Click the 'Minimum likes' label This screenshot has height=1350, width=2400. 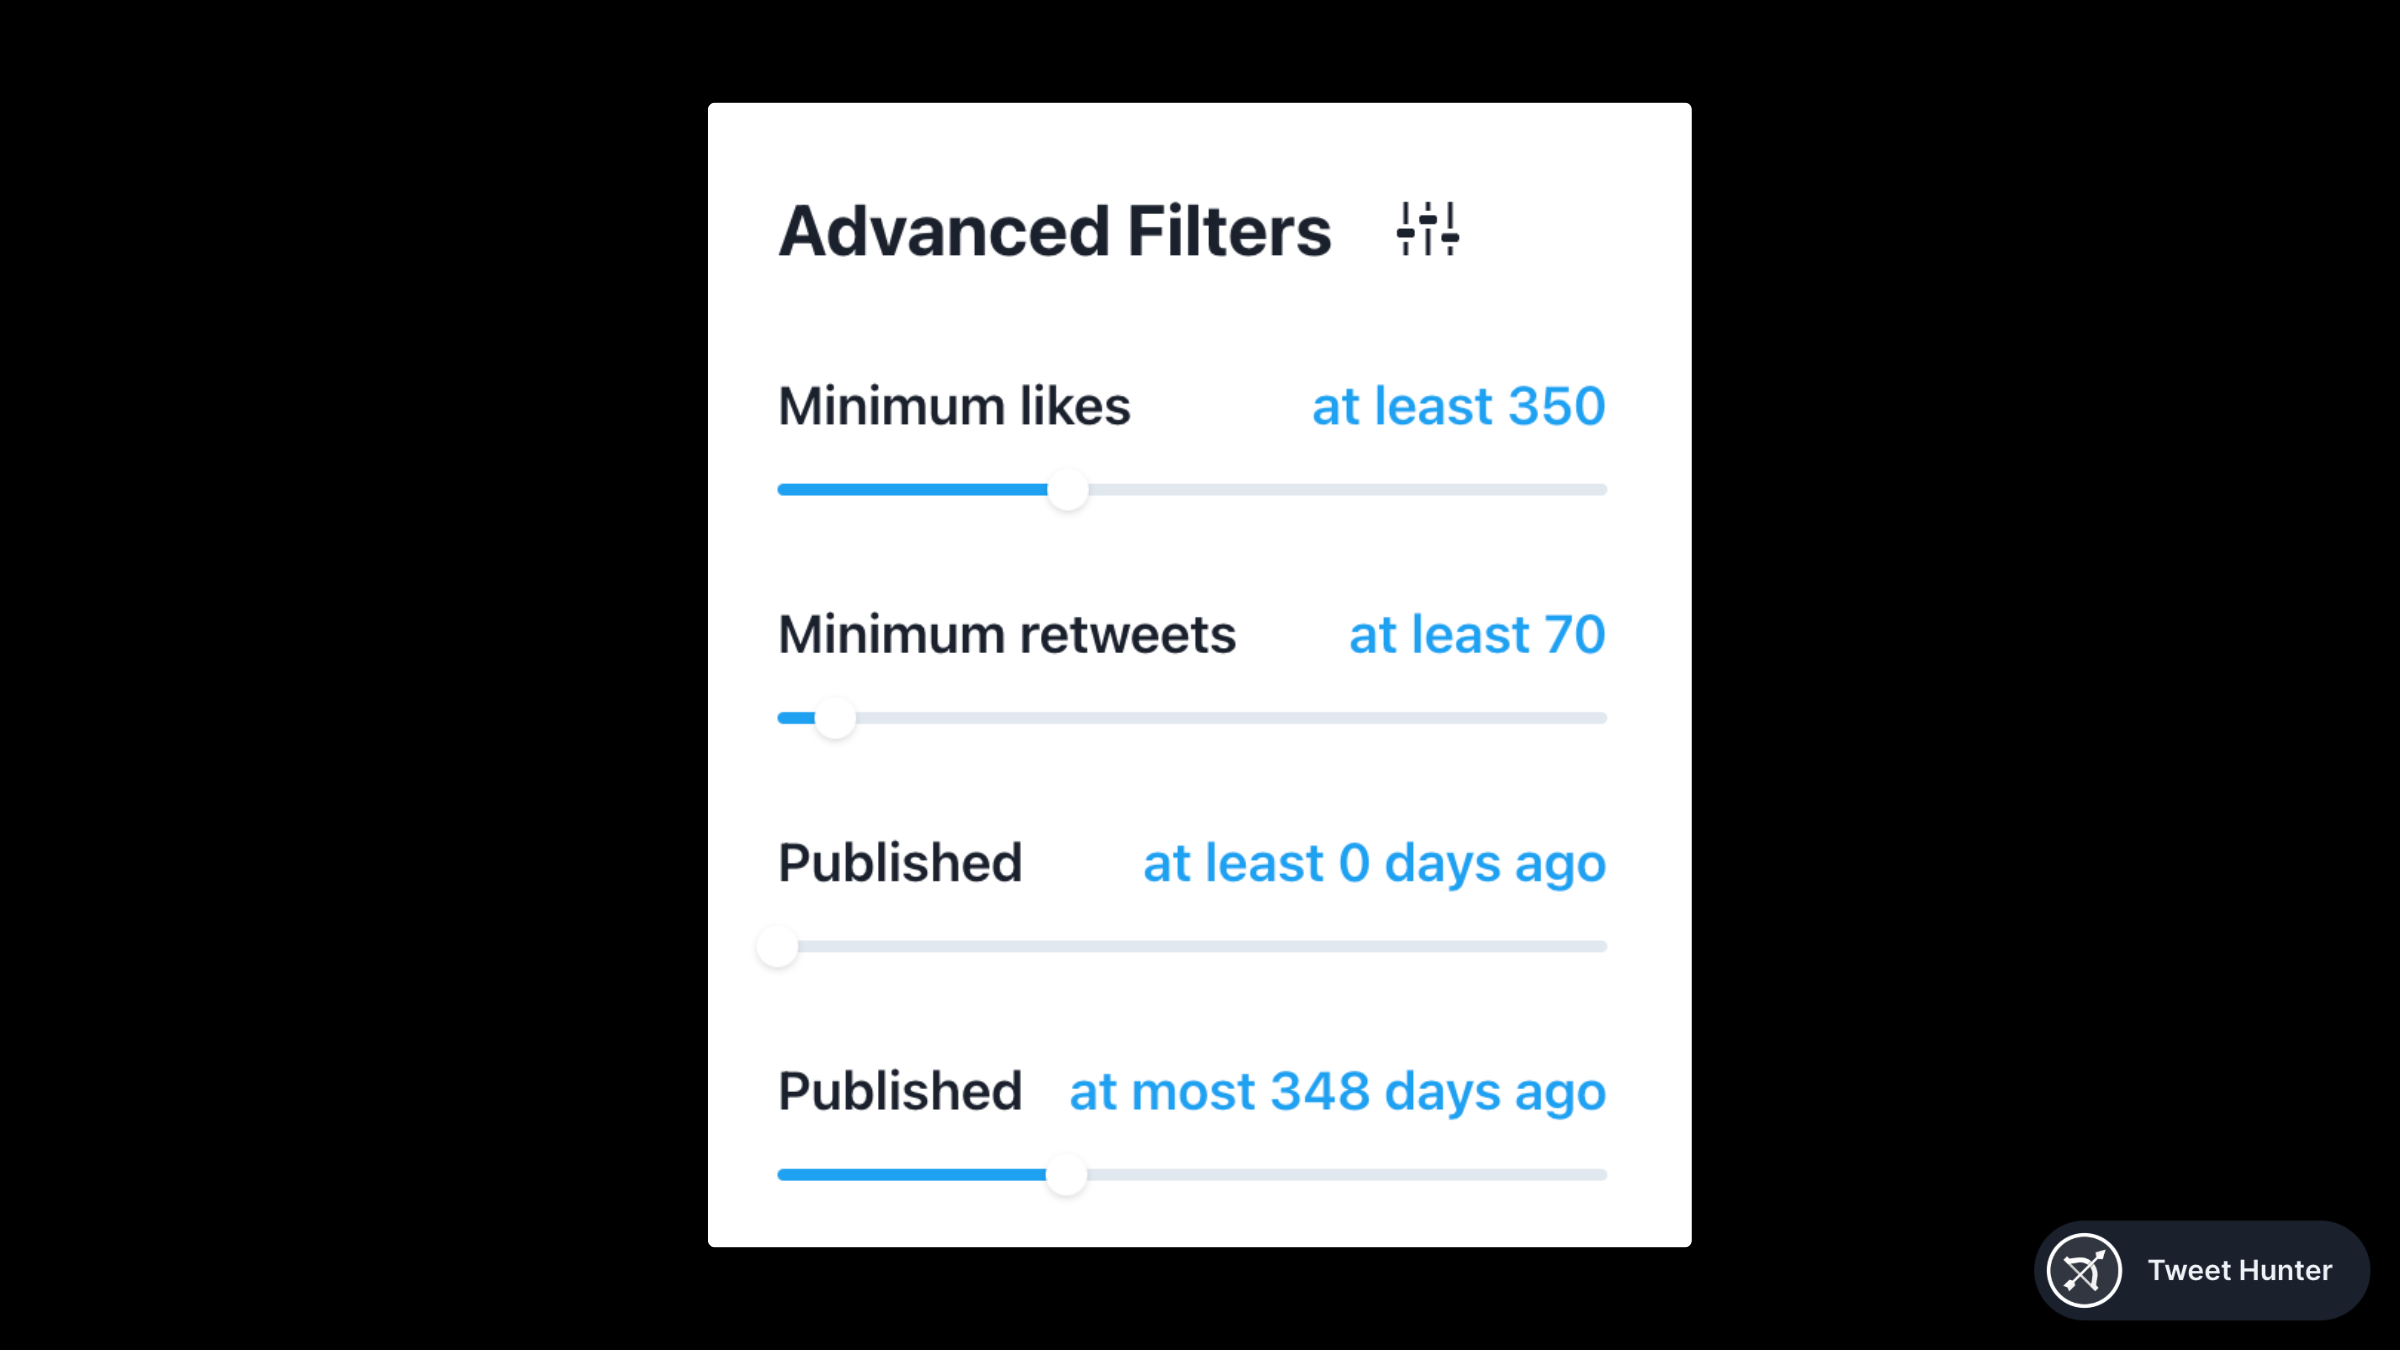click(x=955, y=406)
